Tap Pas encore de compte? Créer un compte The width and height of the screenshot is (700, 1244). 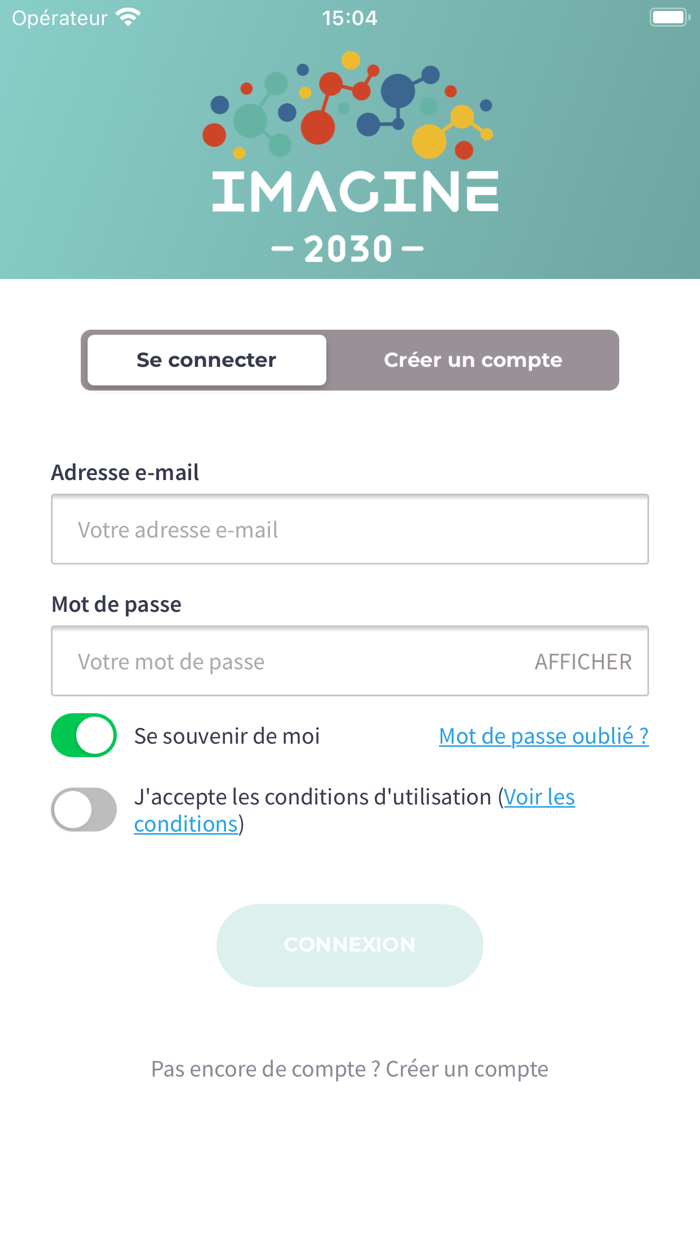point(350,1069)
